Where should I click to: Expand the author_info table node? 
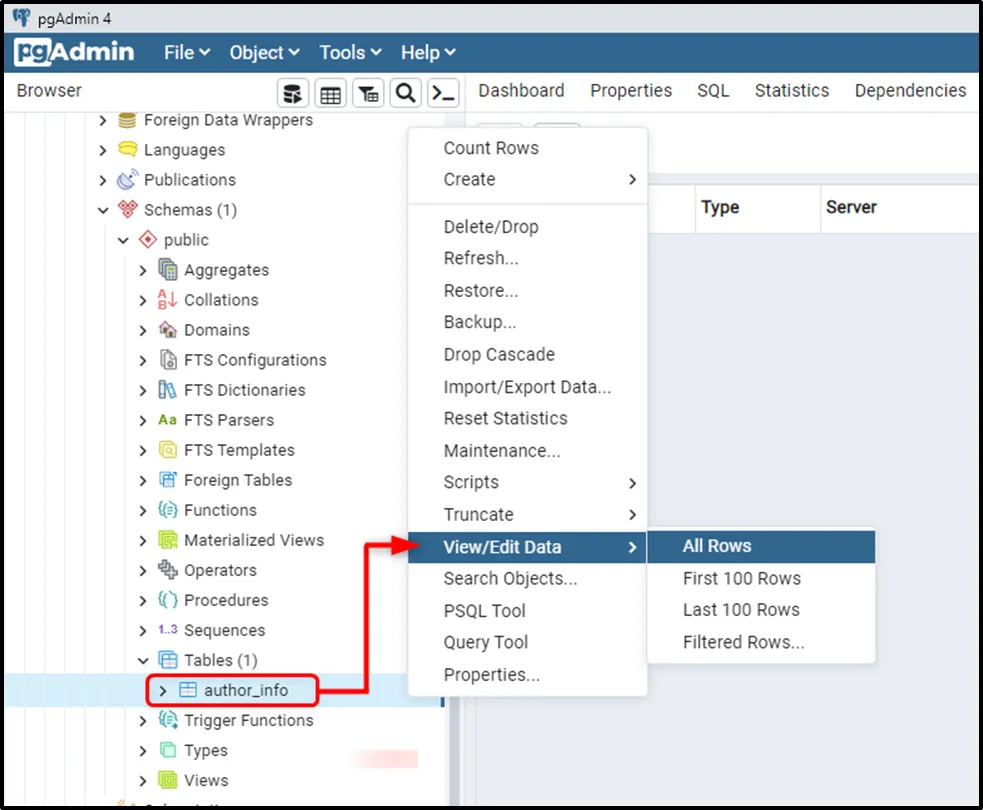pos(163,690)
